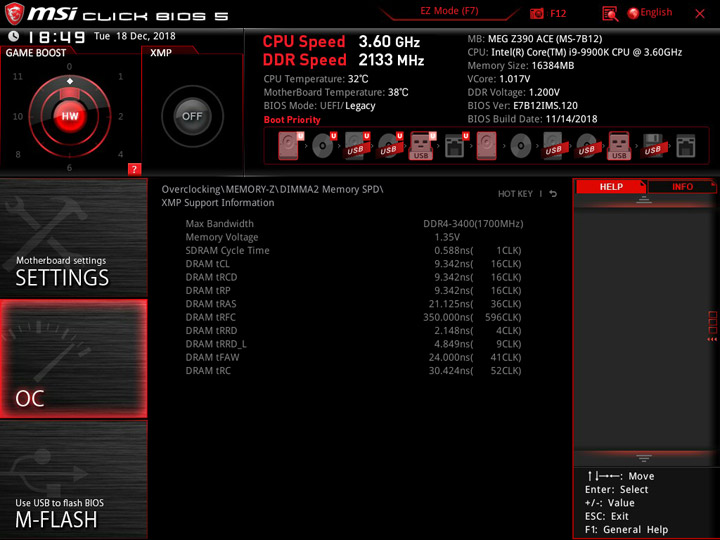Image resolution: width=720 pixels, height=540 pixels.
Task: Select the DRAM tRCD row
Action: pyautogui.click(x=354, y=277)
